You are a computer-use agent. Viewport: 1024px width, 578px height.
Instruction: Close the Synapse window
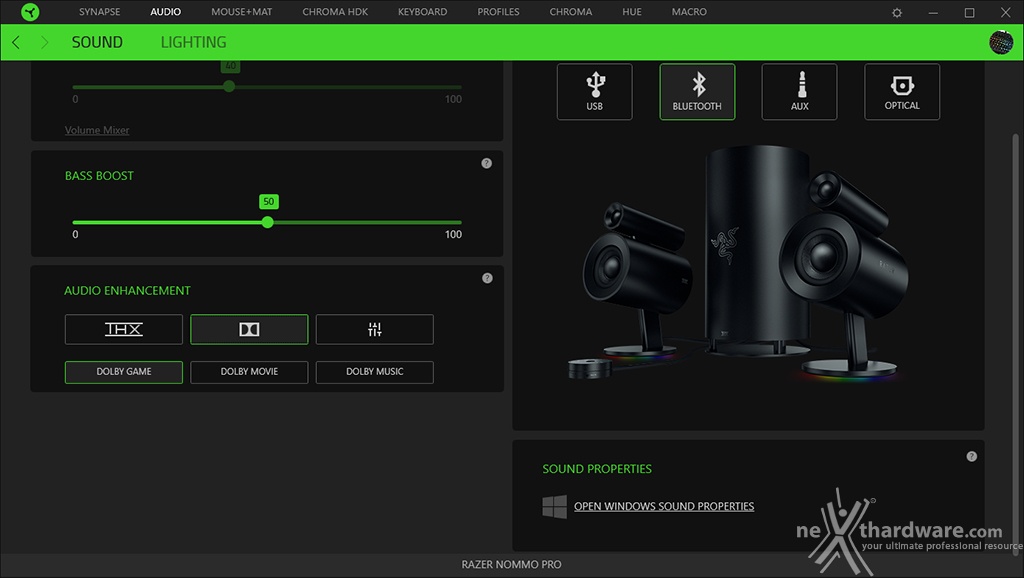coord(1006,12)
